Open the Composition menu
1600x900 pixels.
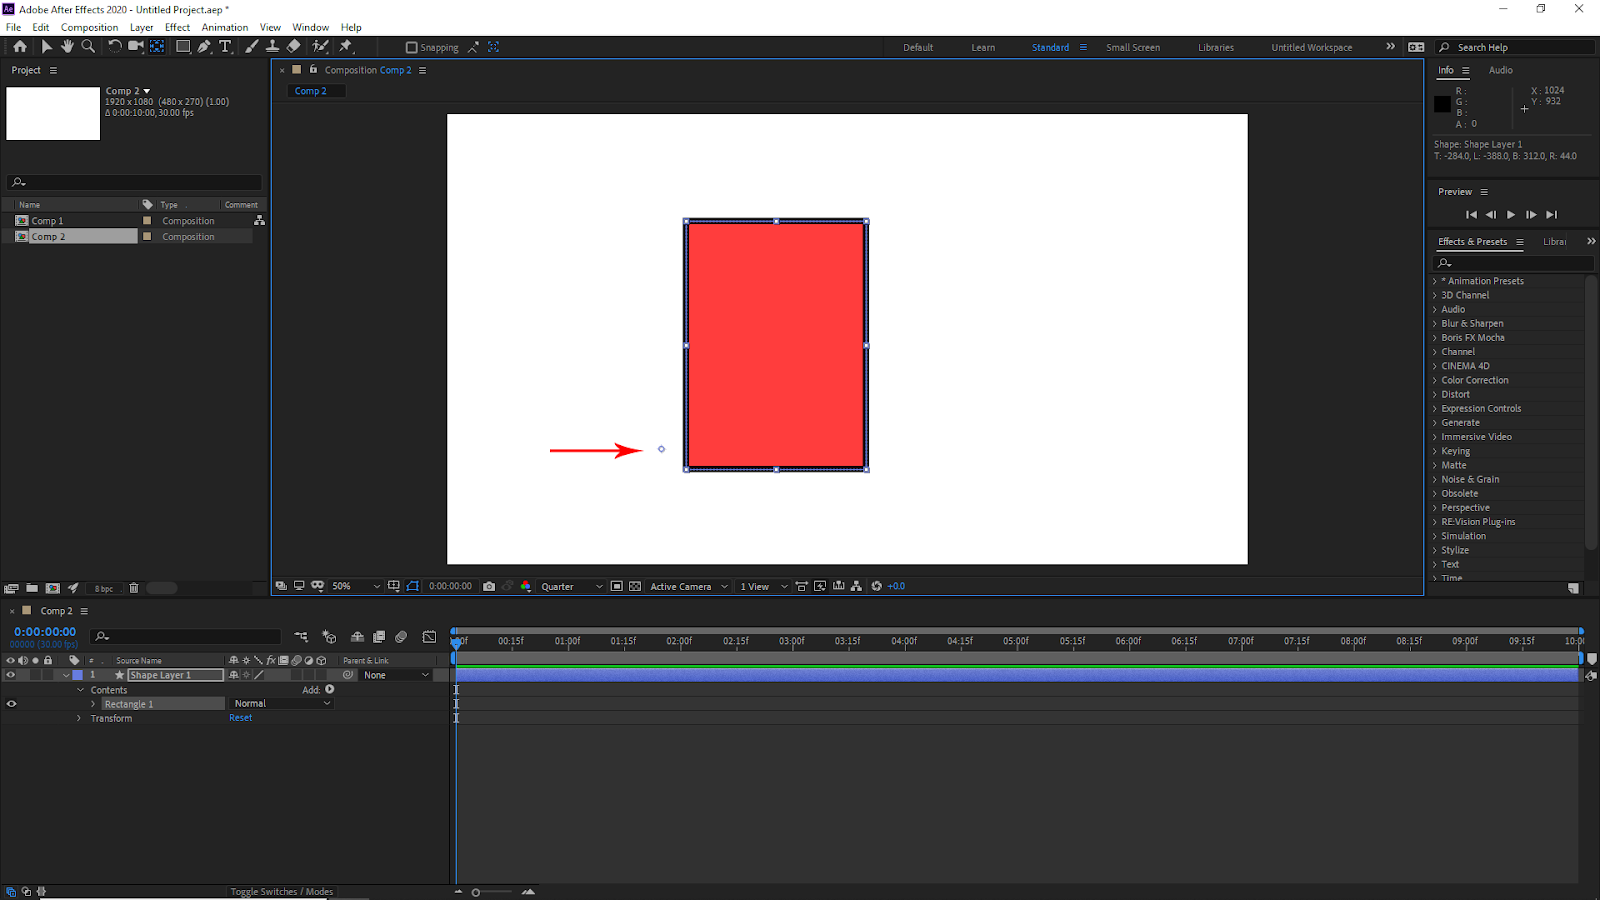[89, 27]
